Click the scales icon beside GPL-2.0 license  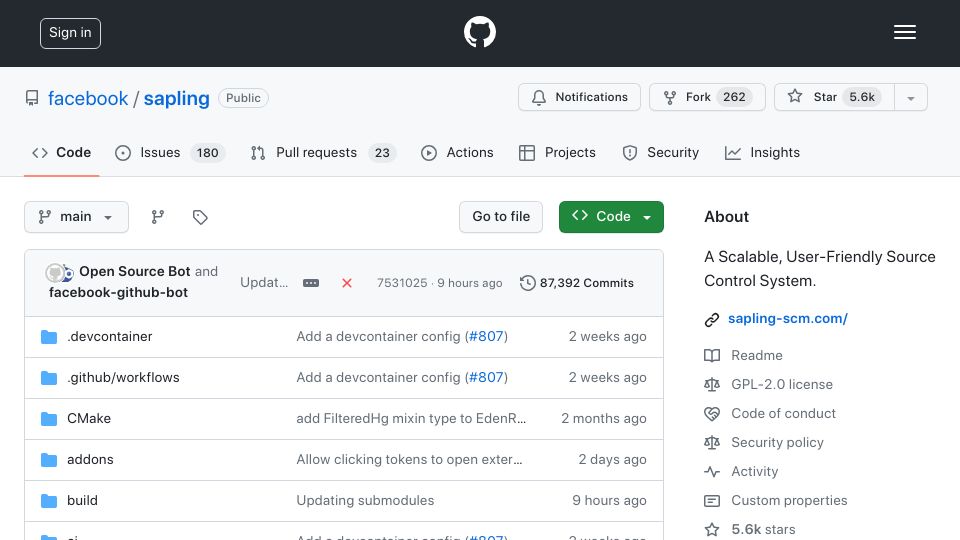[x=711, y=384]
